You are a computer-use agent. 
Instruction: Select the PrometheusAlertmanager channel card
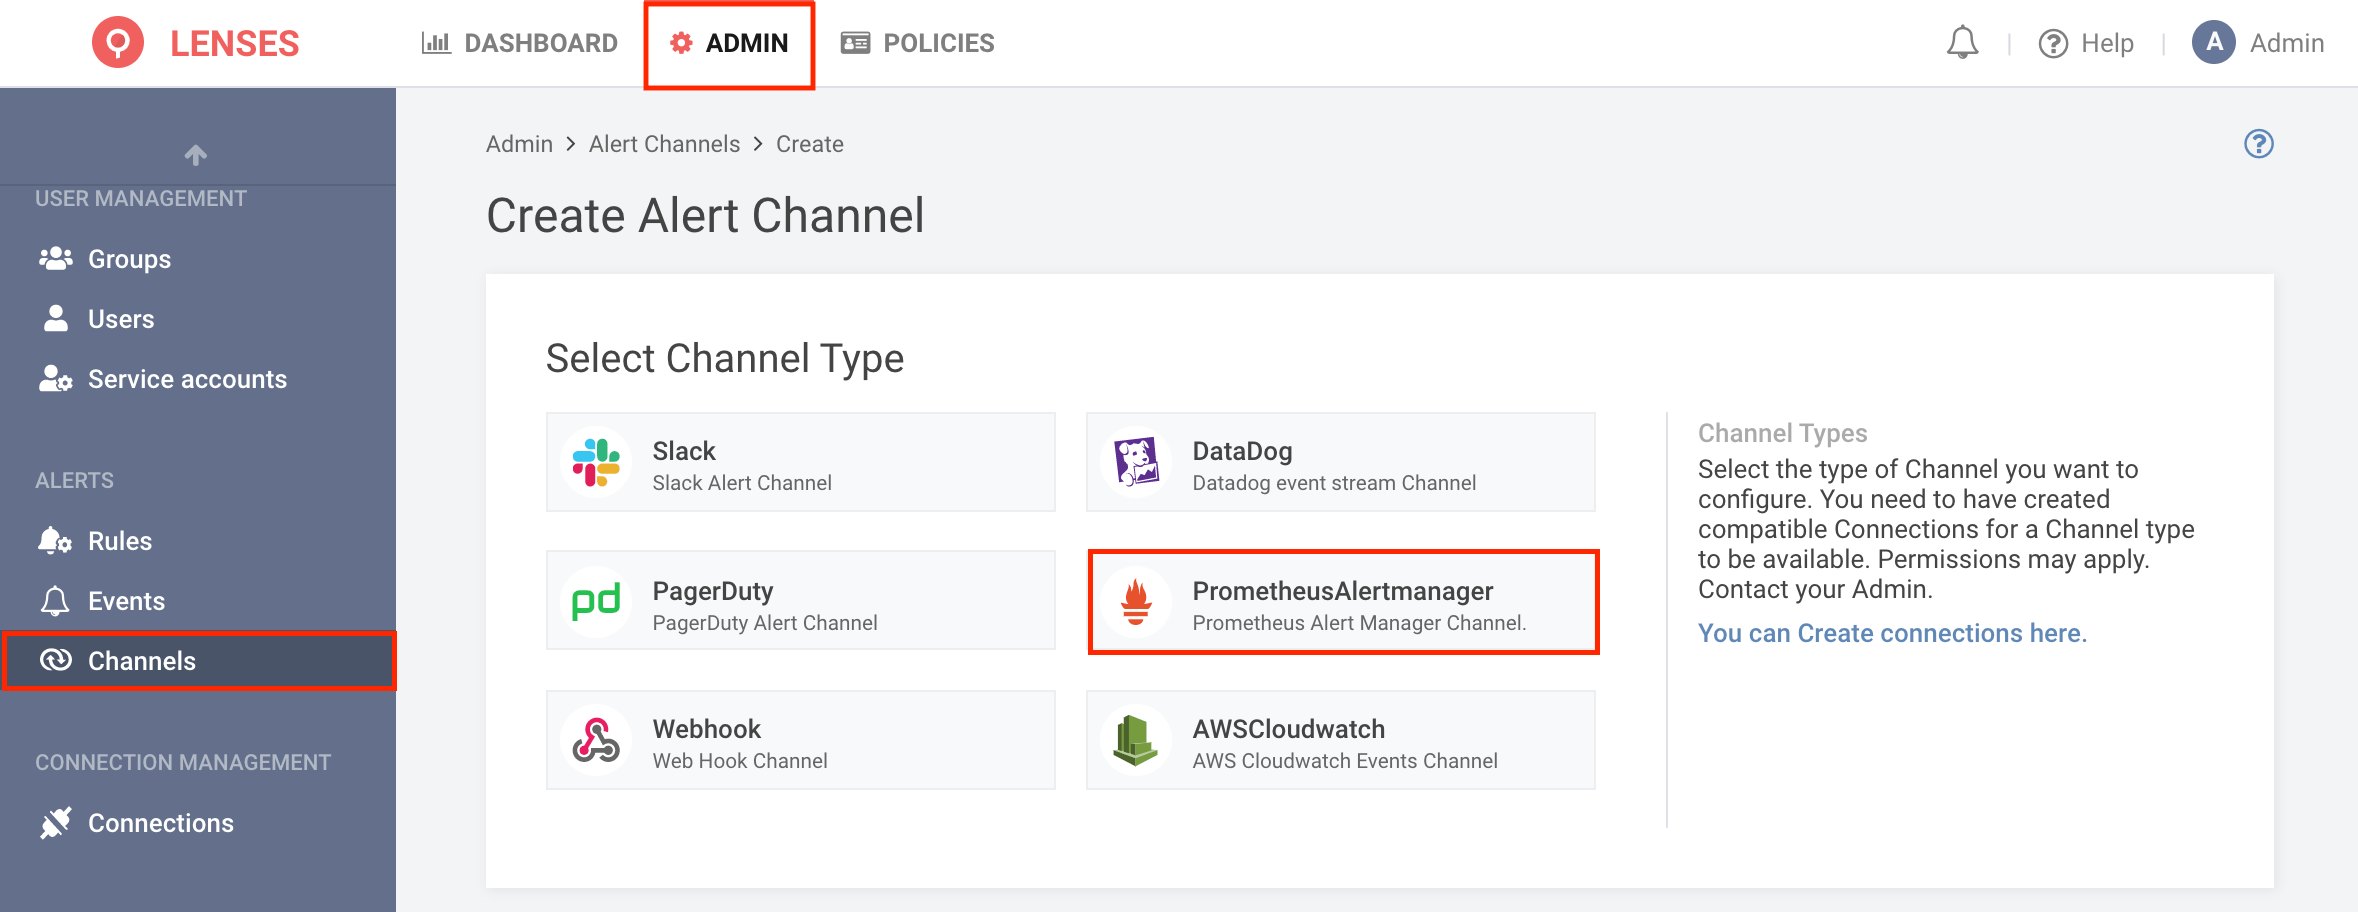click(x=1341, y=601)
